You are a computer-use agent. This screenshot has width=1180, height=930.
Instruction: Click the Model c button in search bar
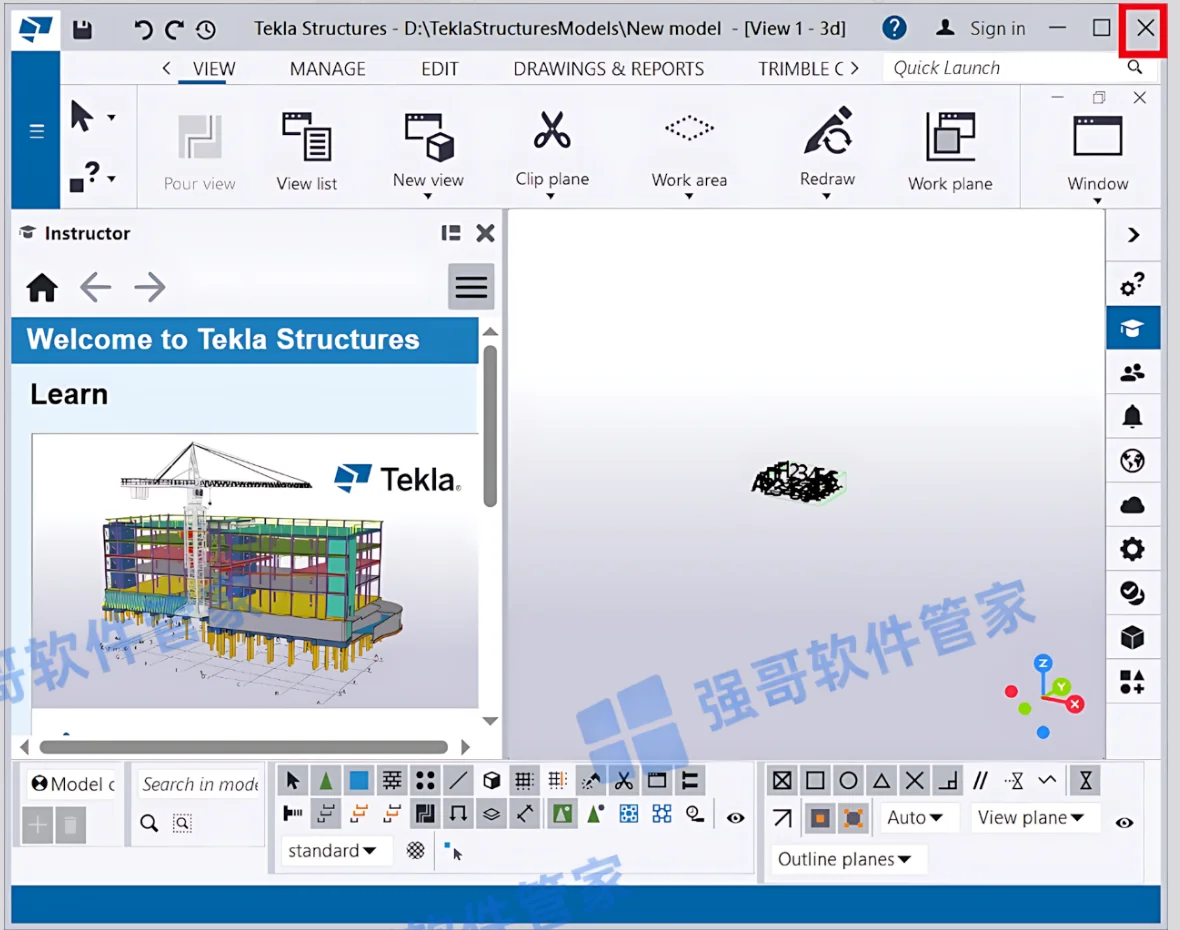click(73, 783)
